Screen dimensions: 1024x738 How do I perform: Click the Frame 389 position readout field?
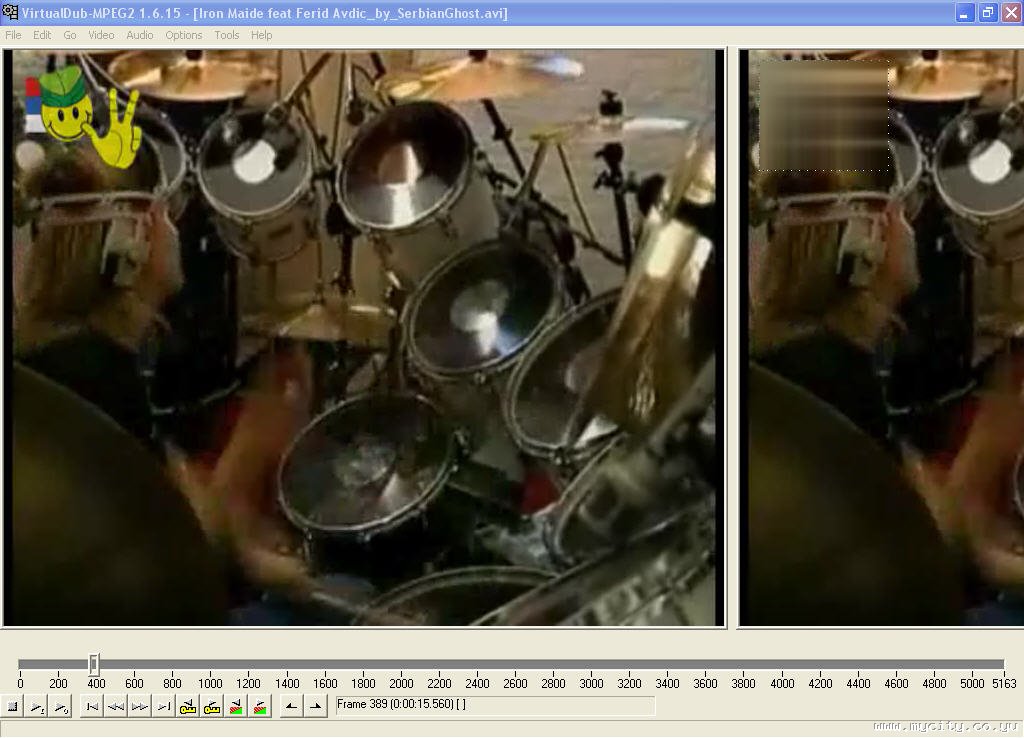(x=495, y=705)
